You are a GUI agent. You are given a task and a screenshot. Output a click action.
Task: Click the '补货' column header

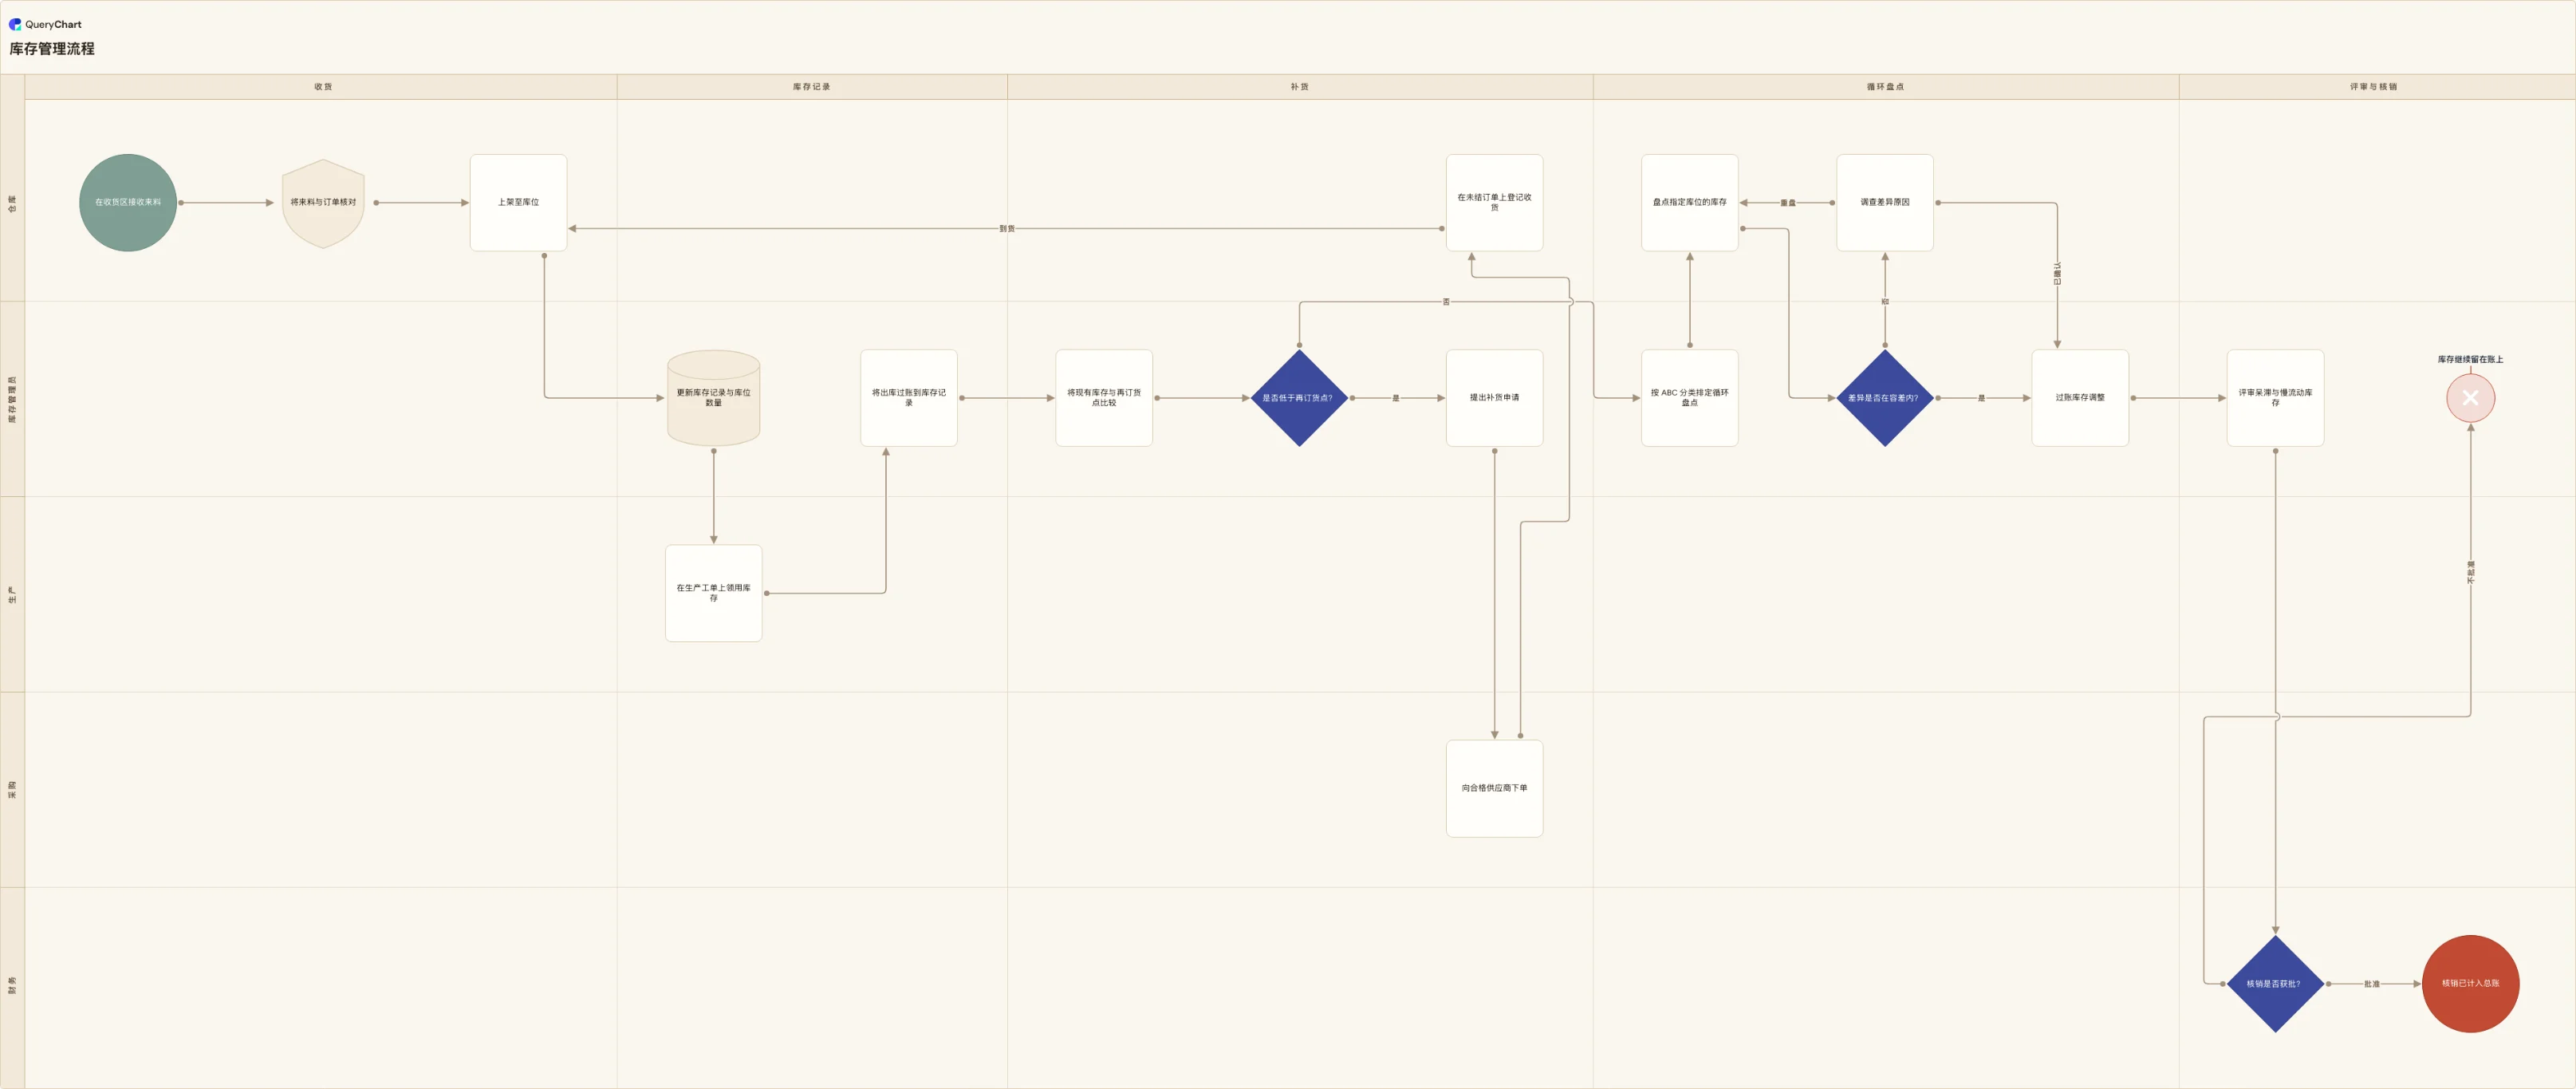[x=1299, y=87]
